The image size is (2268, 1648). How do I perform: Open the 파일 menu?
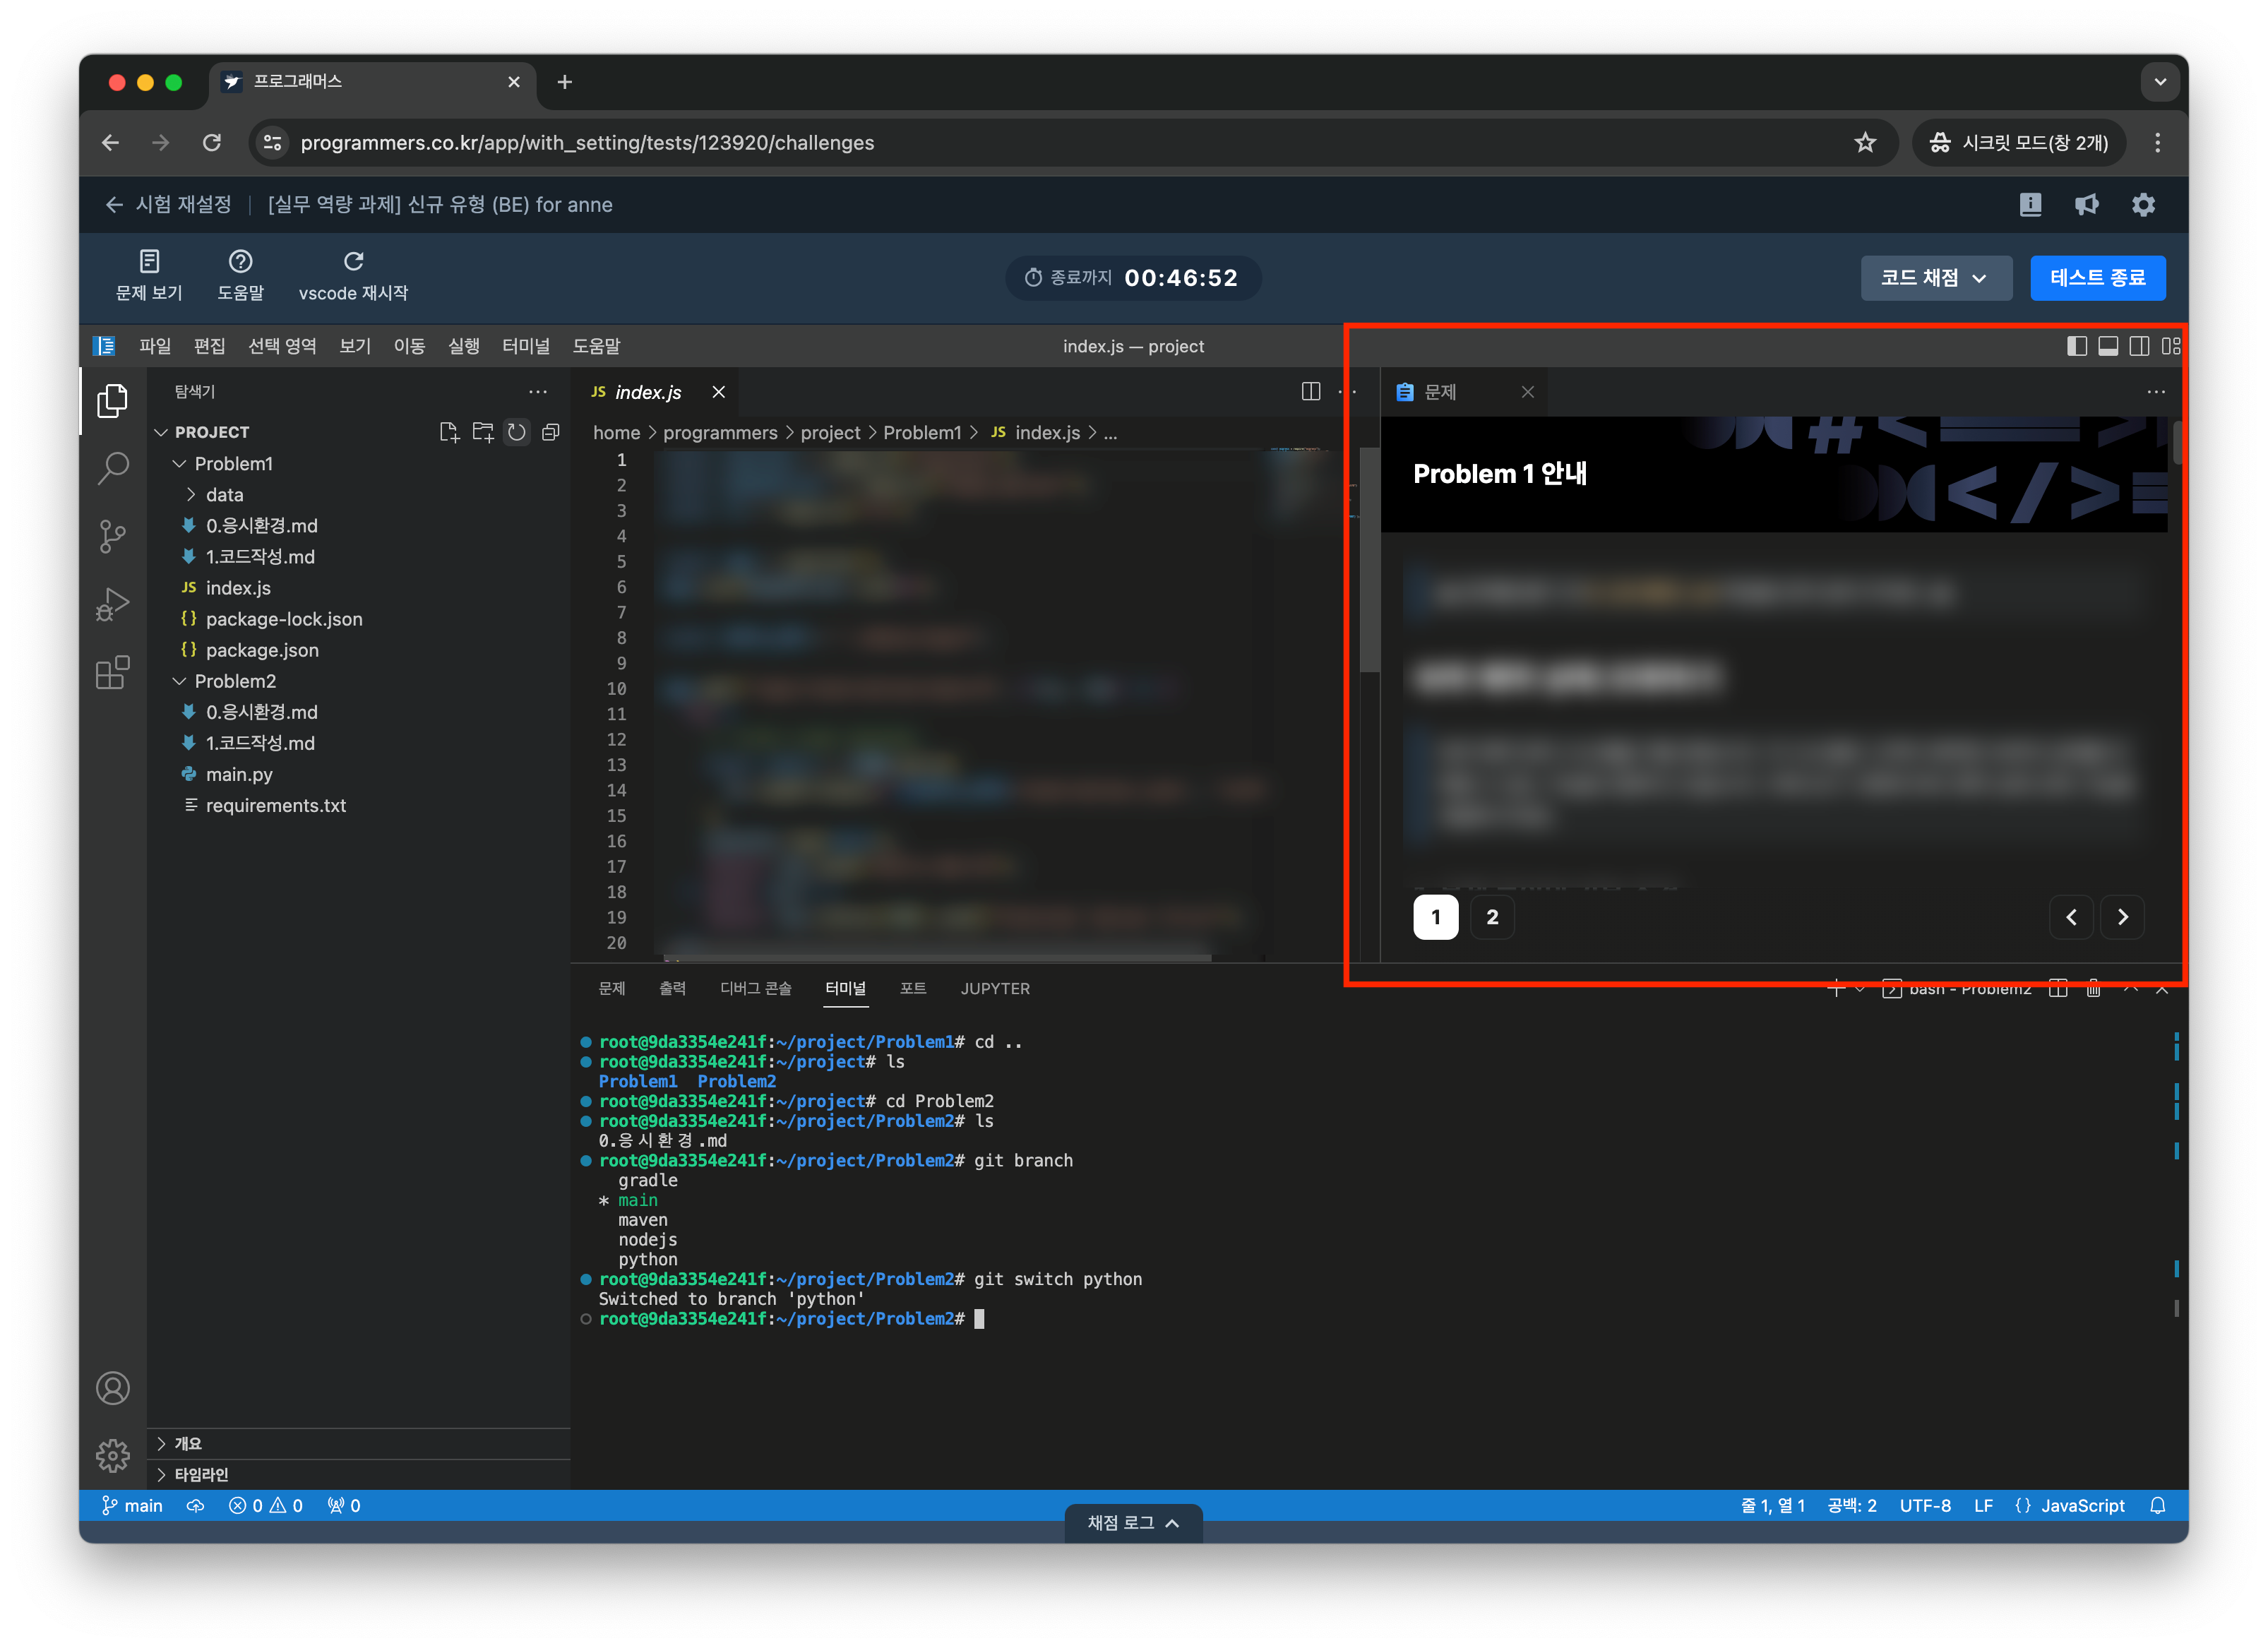point(155,346)
